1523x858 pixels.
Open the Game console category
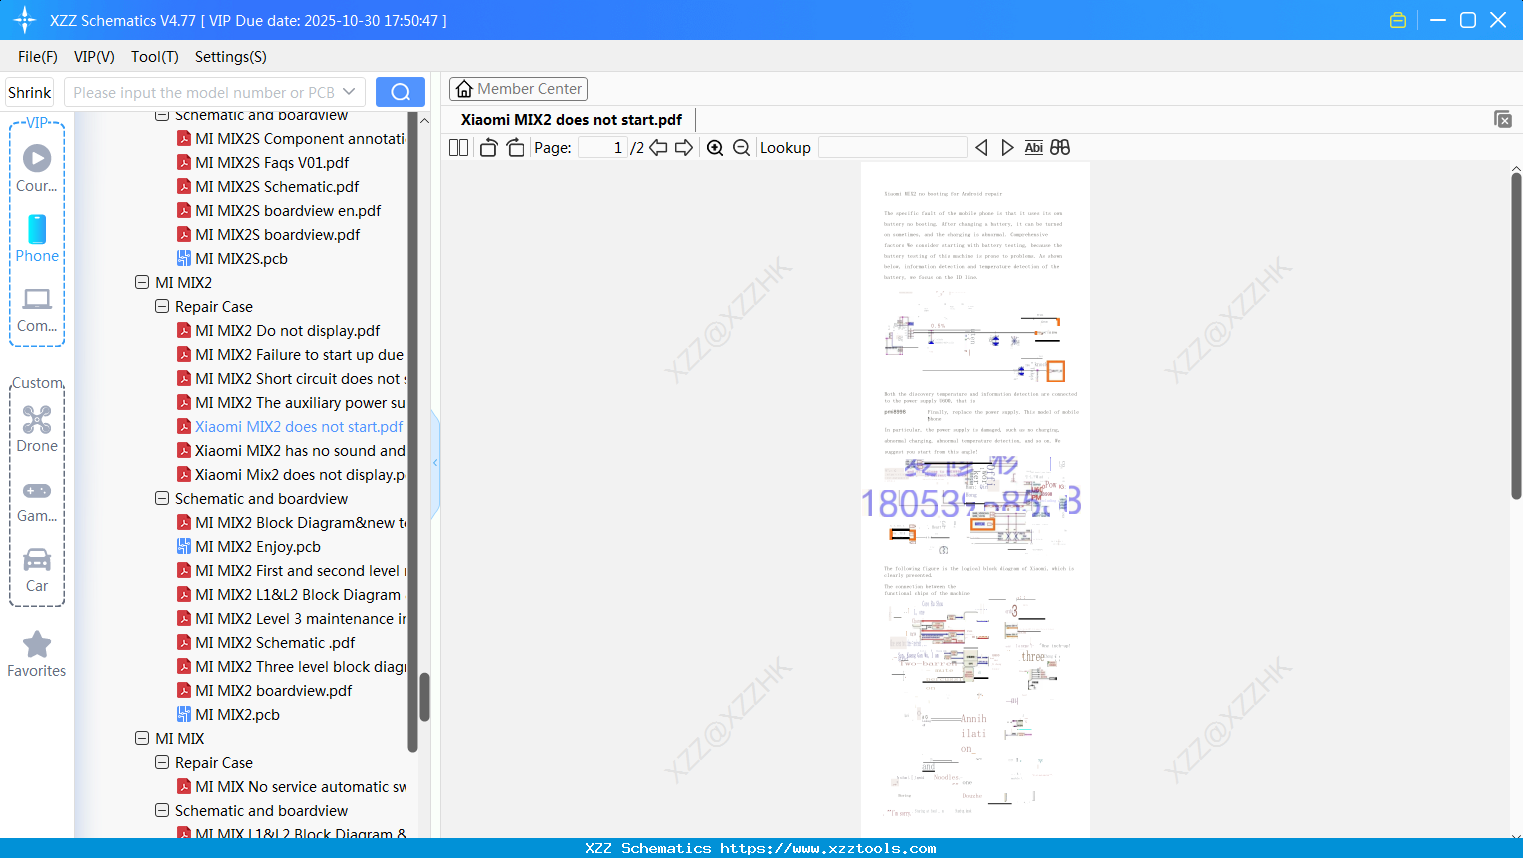click(x=37, y=500)
